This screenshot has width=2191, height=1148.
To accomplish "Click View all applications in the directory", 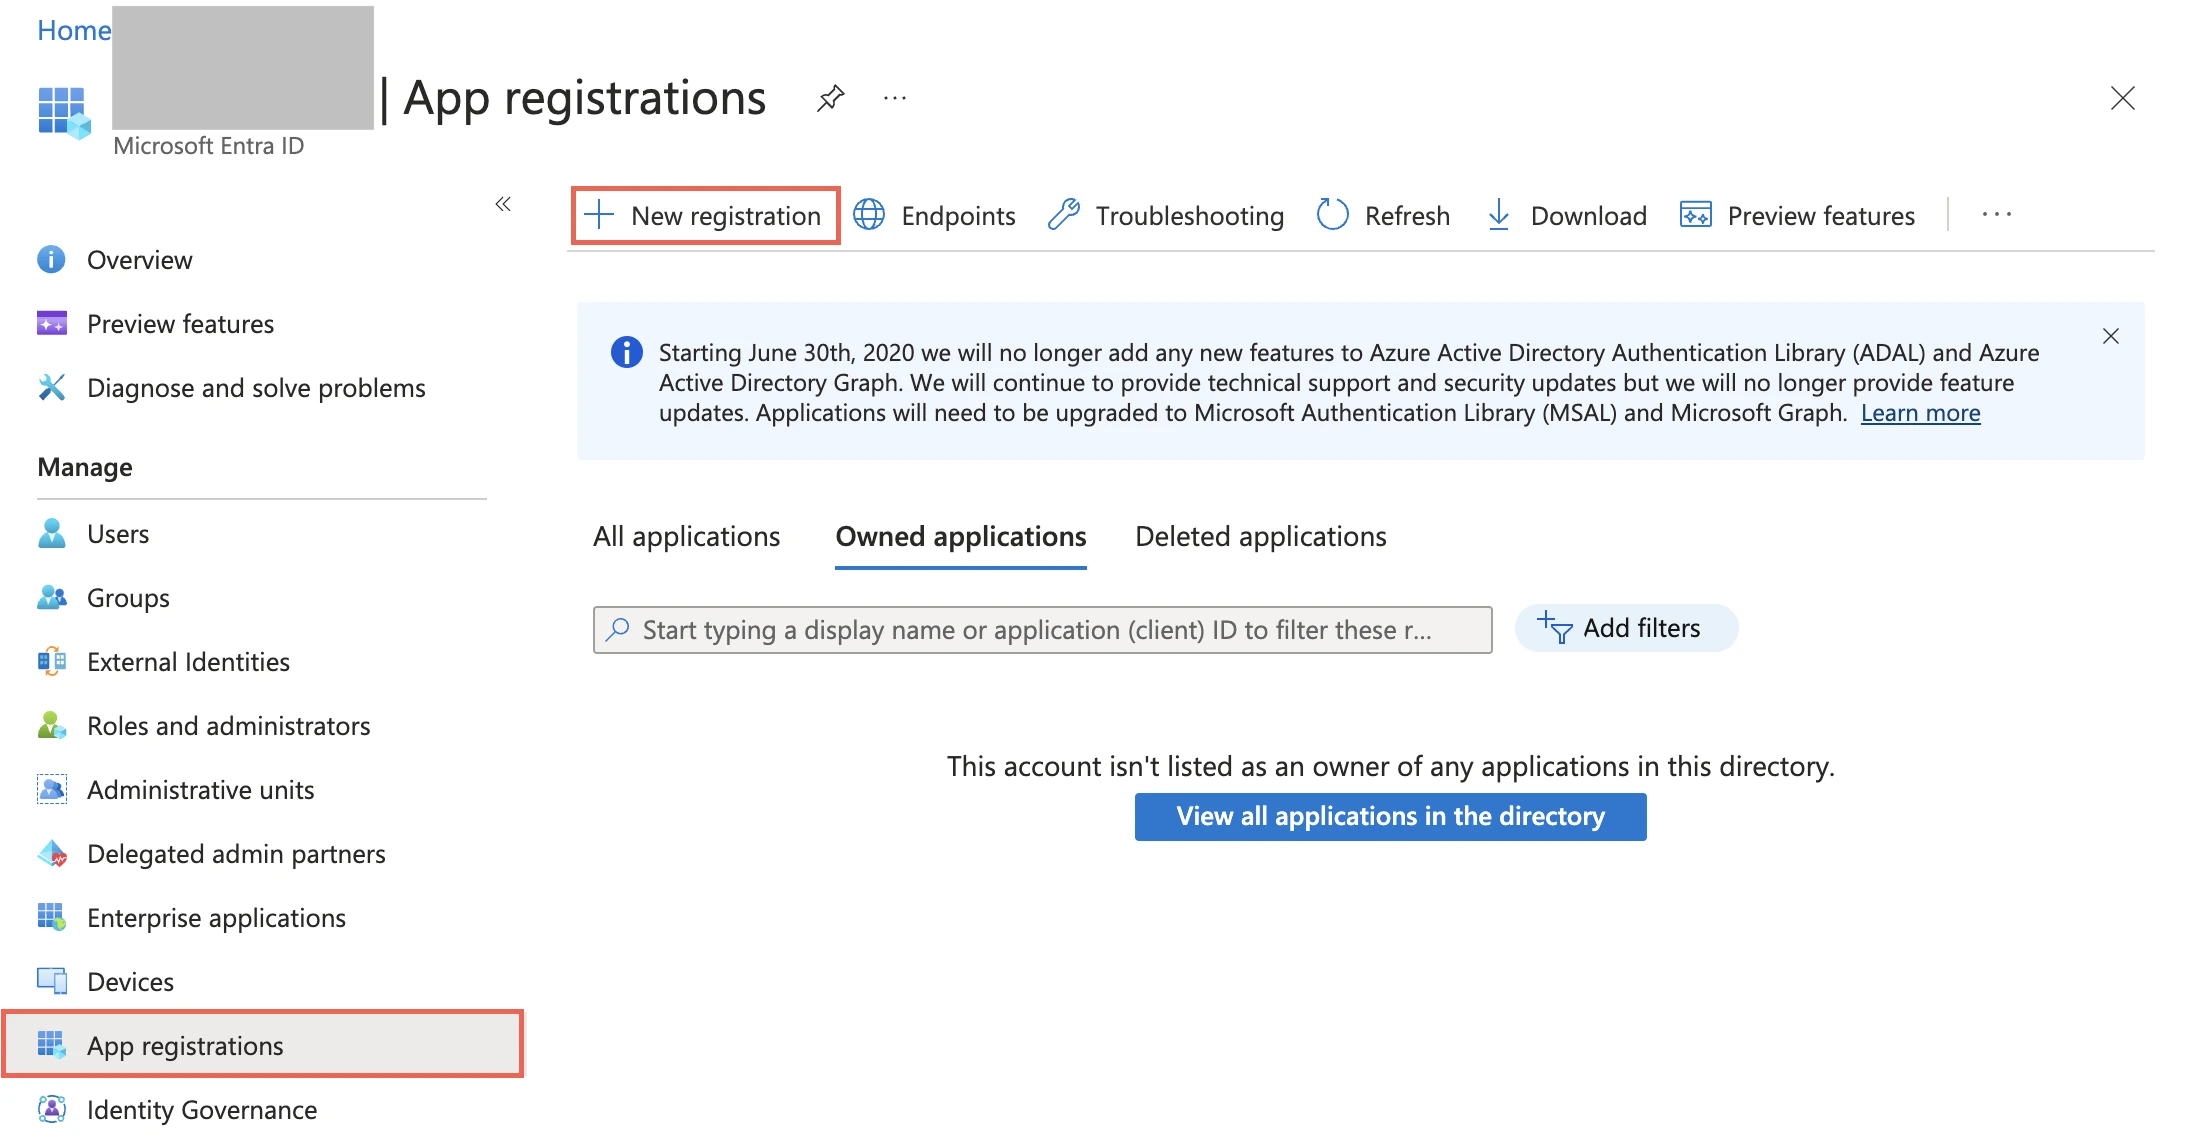I will click(1390, 817).
